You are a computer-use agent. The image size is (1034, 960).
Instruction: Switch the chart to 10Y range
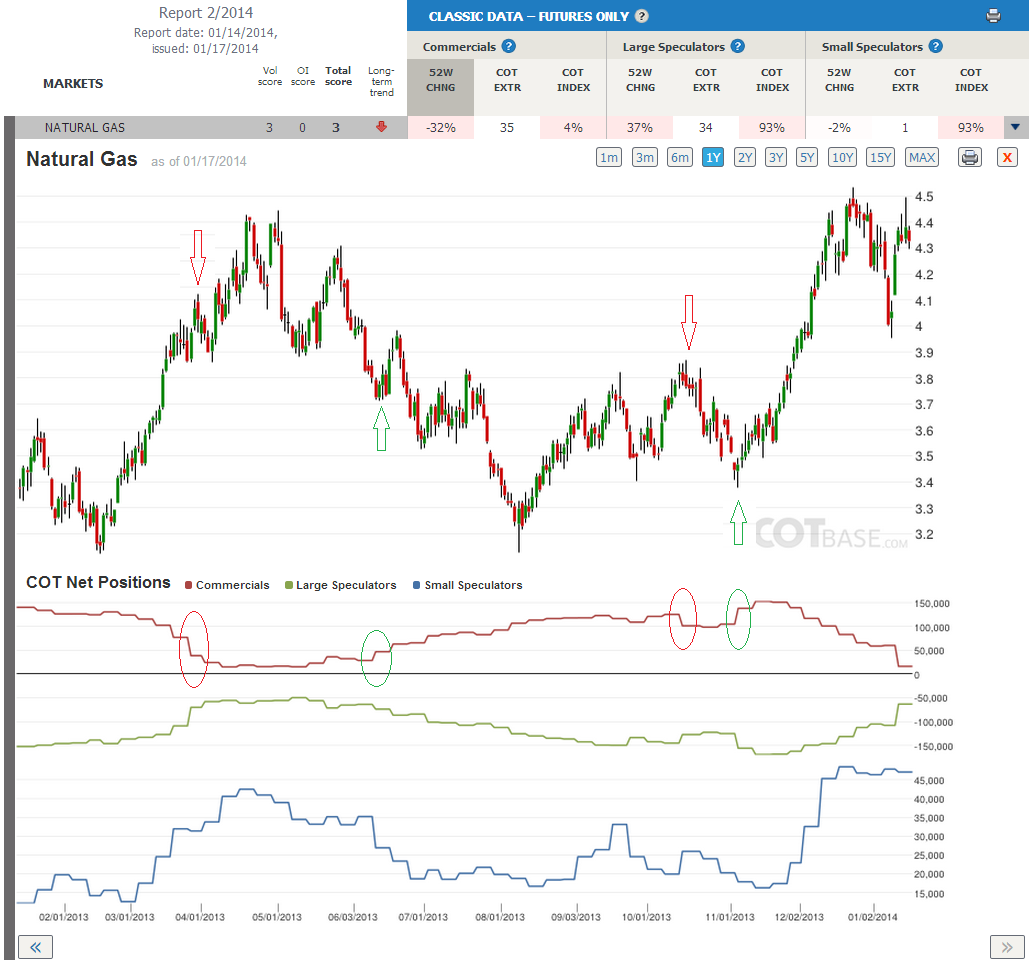point(842,158)
